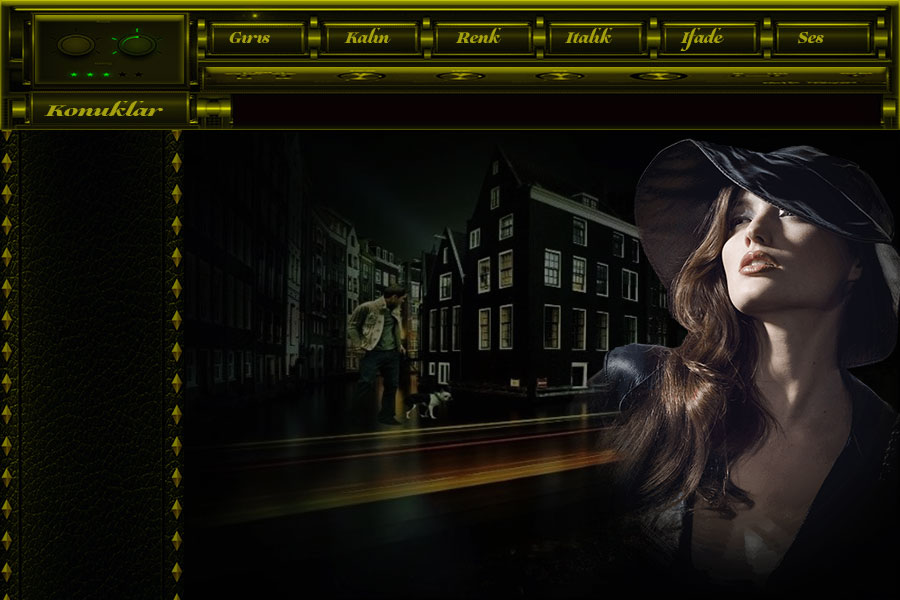Click the fourth unlit star indicator
The image size is (900, 600).
[122, 75]
